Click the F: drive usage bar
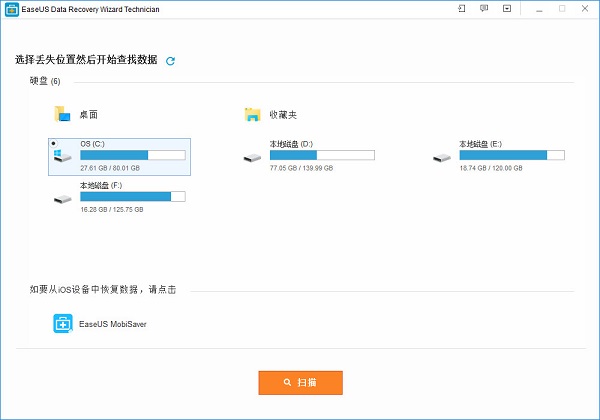This screenshot has width=600, height=420. point(133,197)
